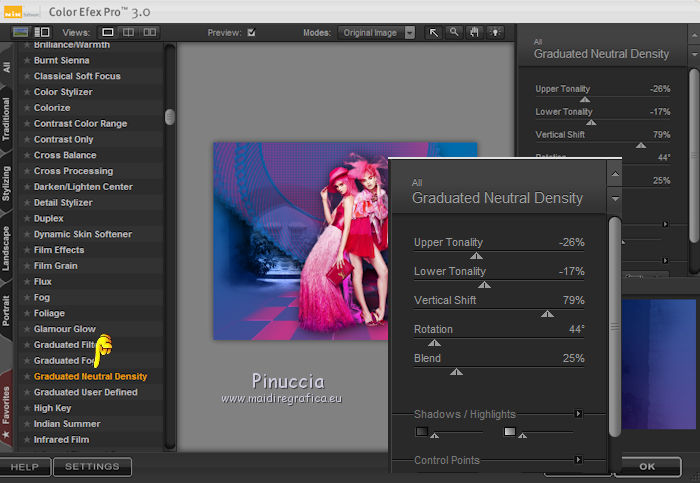Adjust the Vertical Shift slider handle

point(547,313)
